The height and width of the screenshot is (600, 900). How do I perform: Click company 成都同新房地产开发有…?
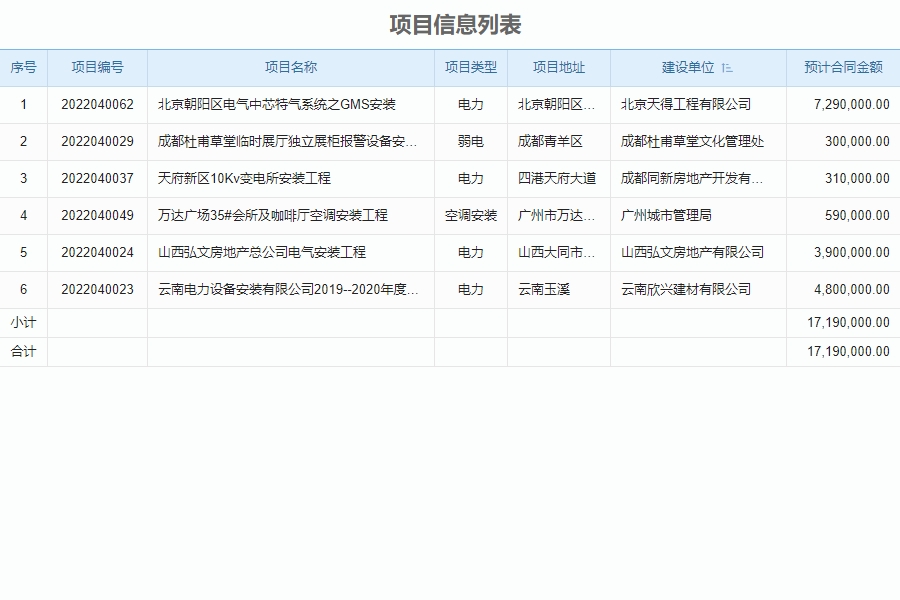click(x=692, y=179)
